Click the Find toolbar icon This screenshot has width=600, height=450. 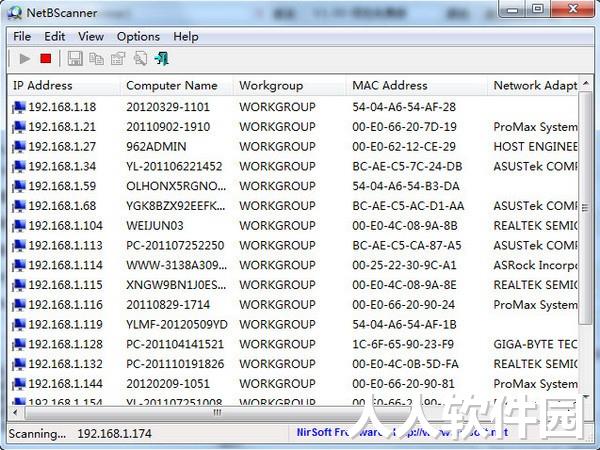(140, 59)
